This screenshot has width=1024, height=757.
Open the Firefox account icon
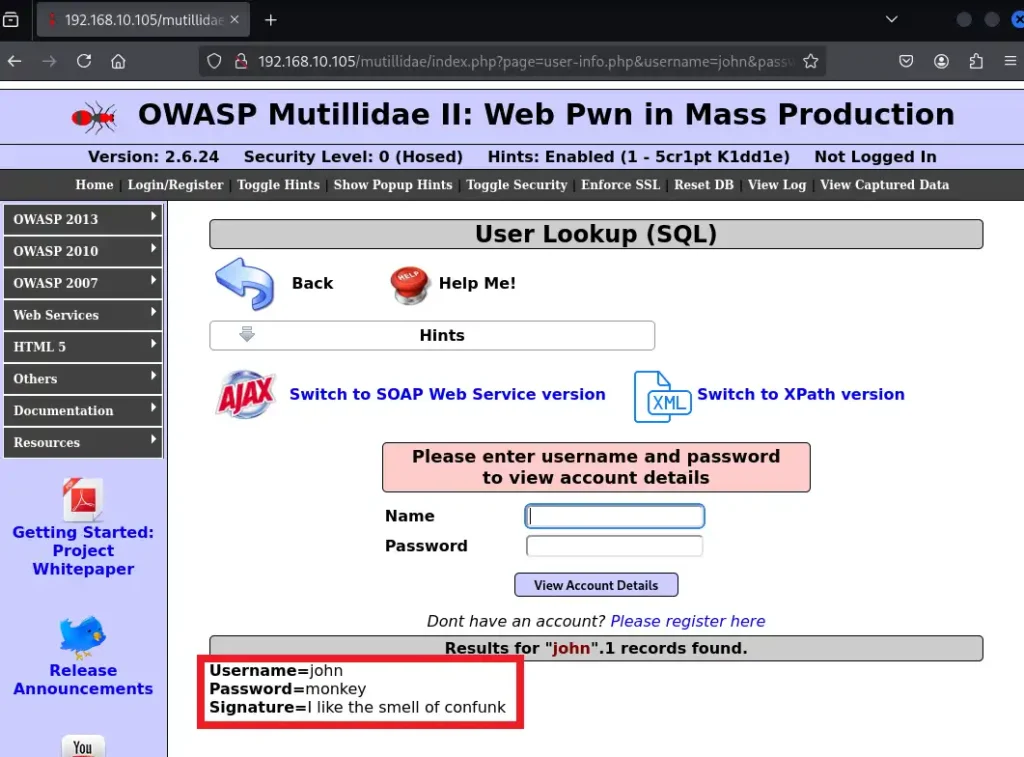tap(941, 61)
